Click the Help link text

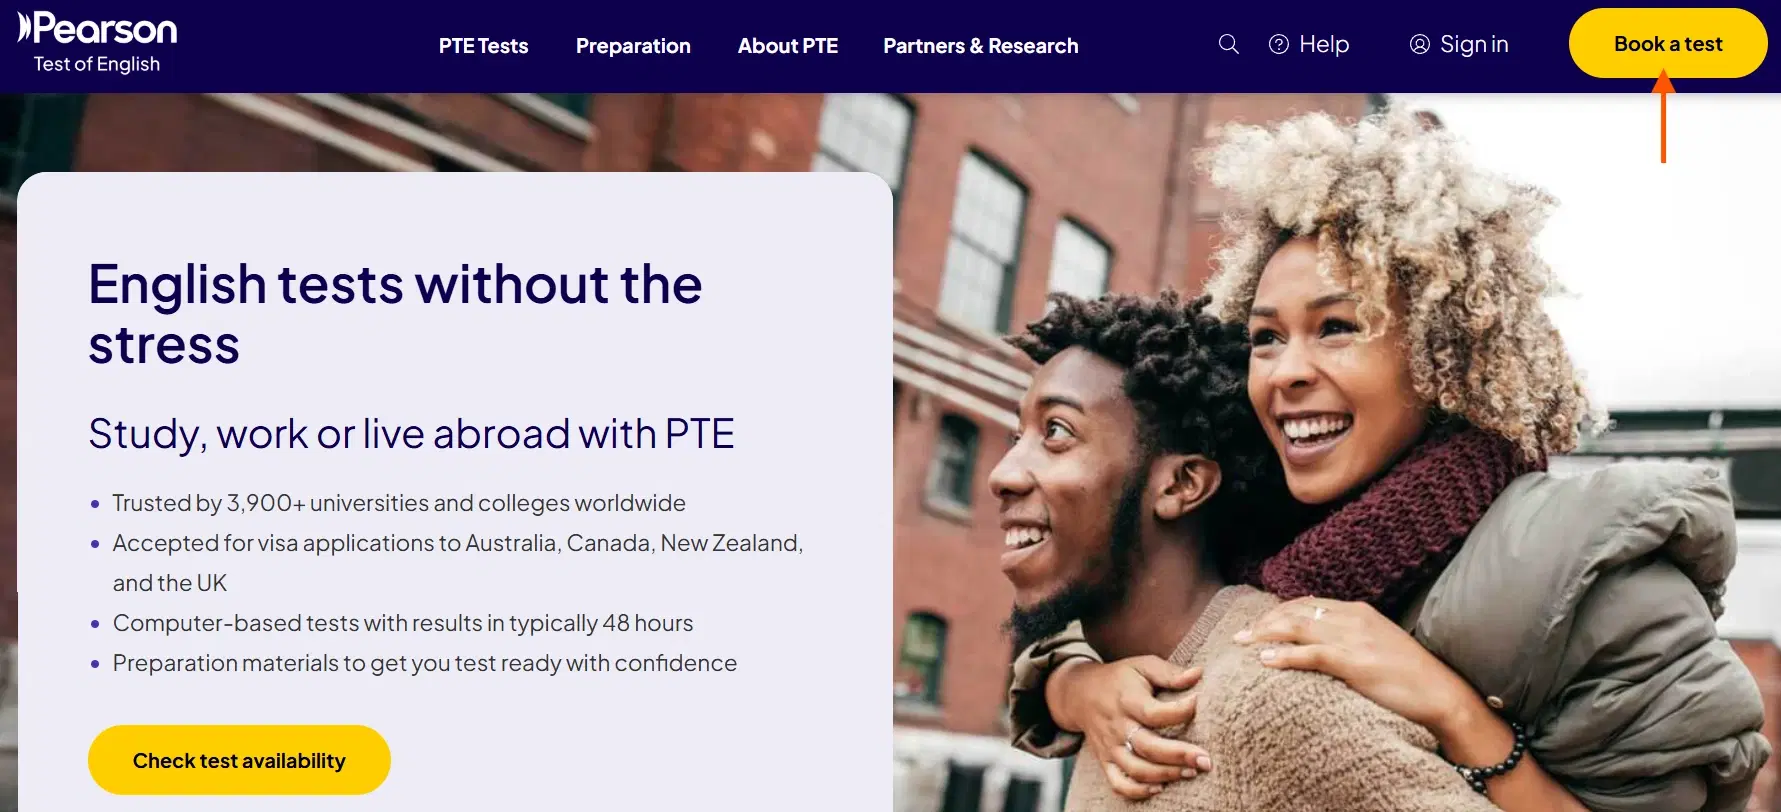tap(1324, 44)
